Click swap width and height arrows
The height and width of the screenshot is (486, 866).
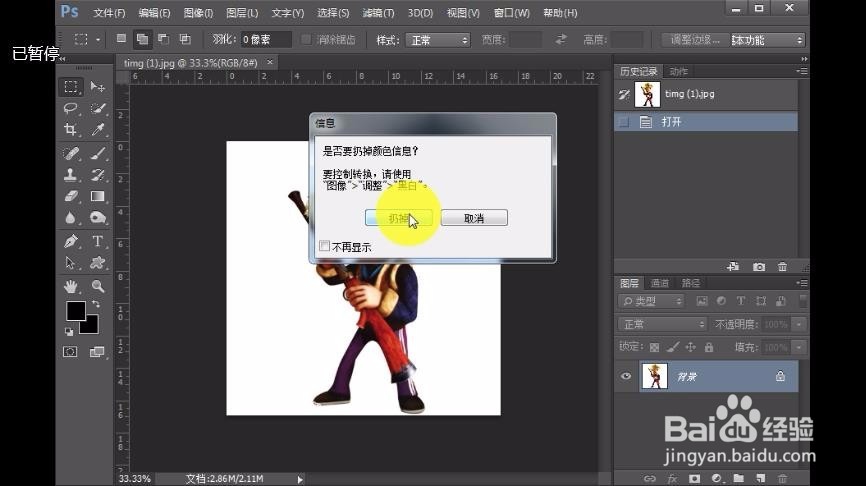coord(561,39)
